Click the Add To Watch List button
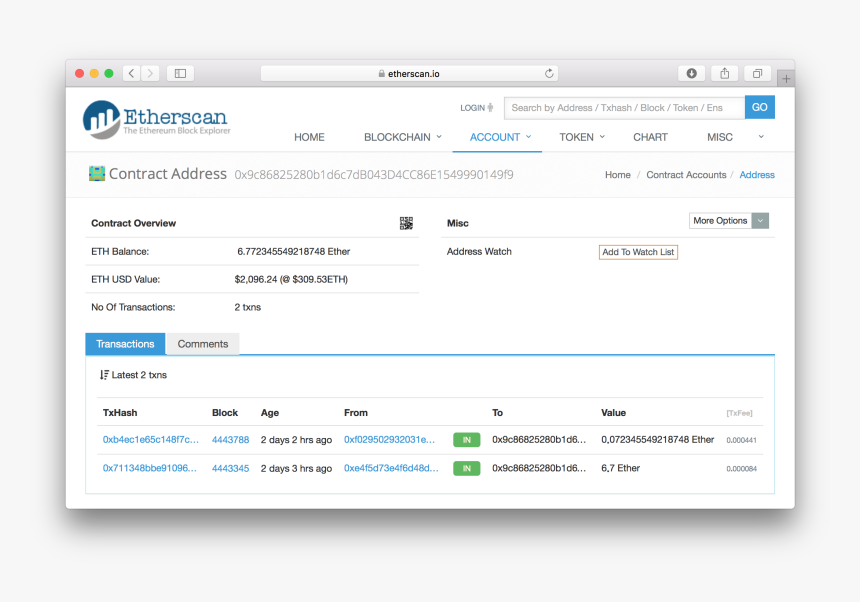 click(638, 252)
